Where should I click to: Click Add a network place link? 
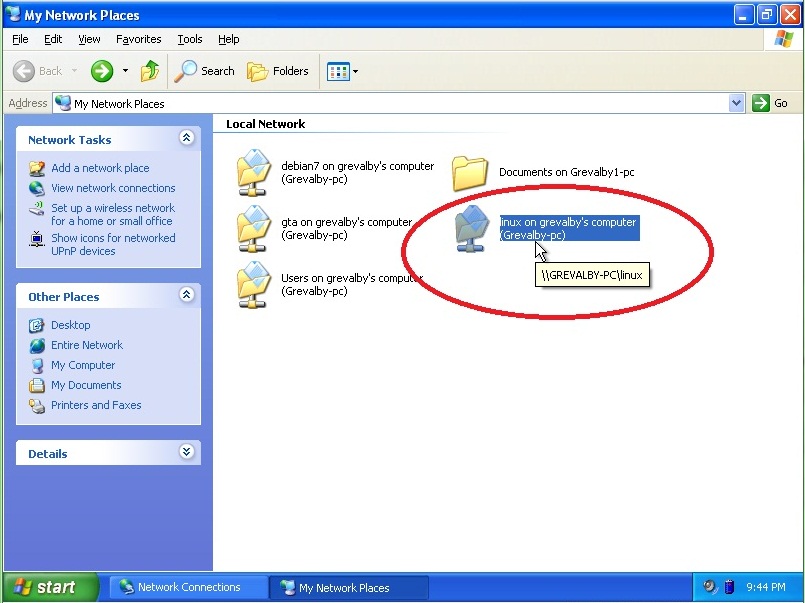point(100,168)
